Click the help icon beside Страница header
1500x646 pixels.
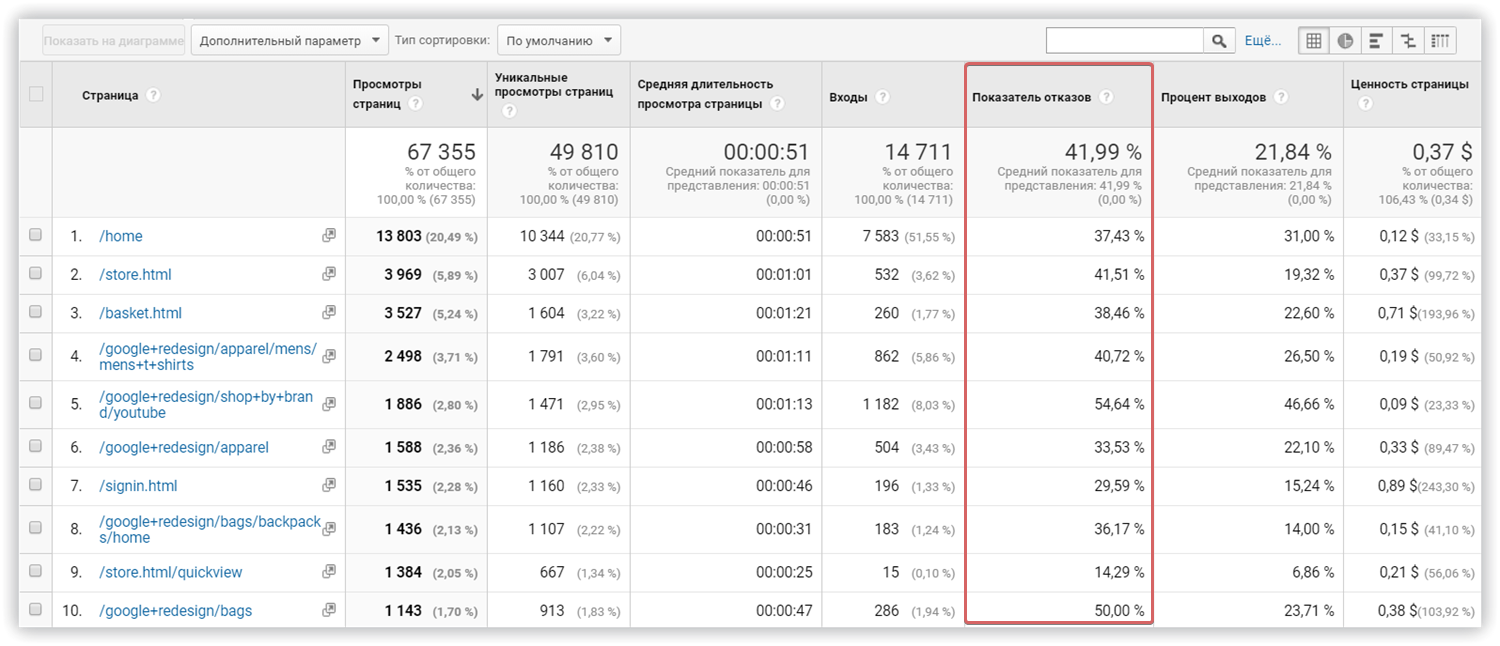(152, 96)
